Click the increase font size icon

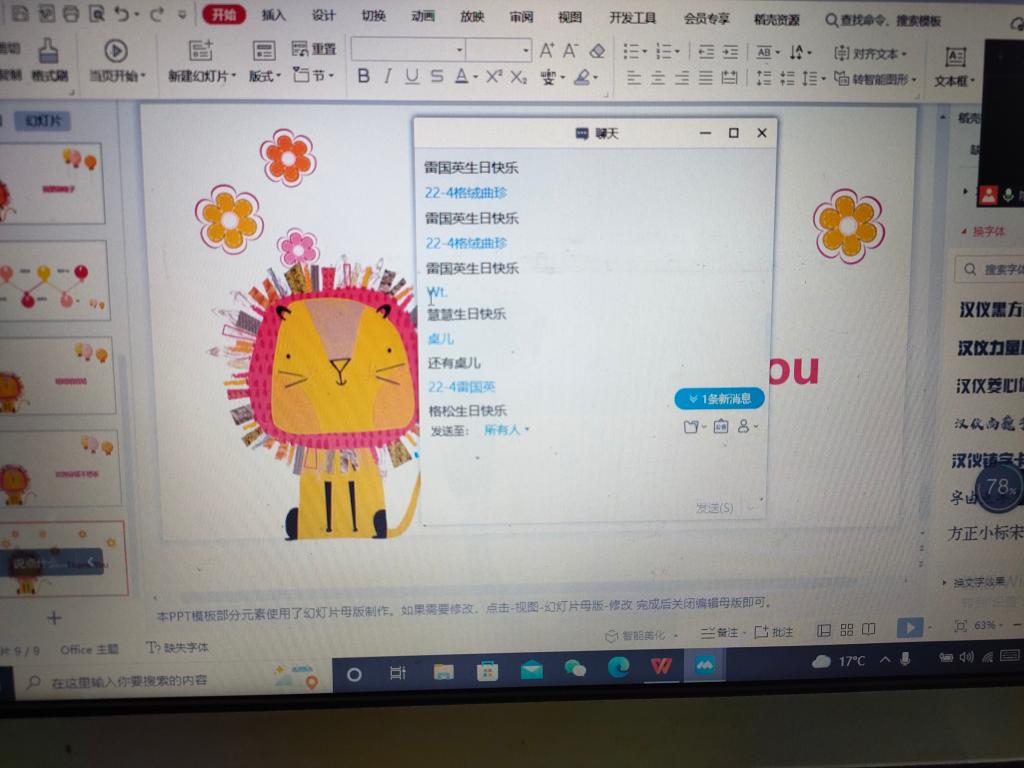547,50
